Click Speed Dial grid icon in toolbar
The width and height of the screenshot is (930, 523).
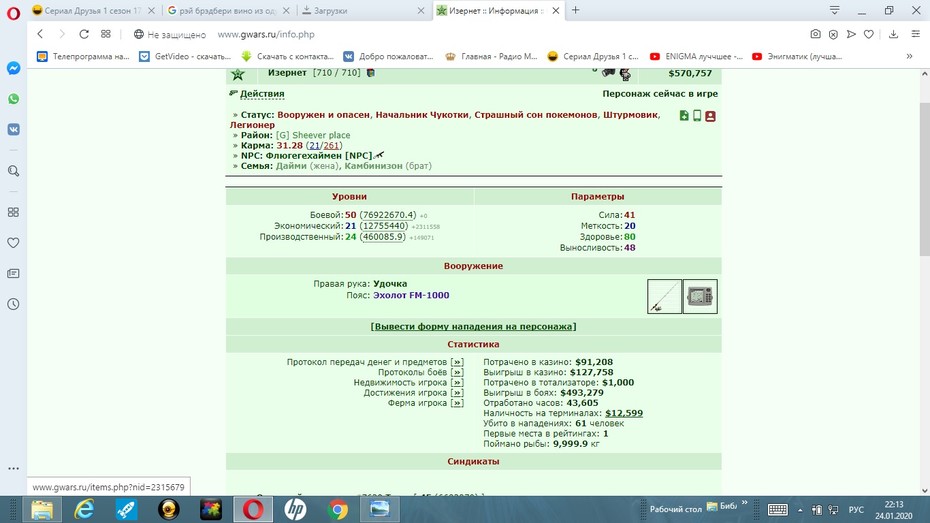[x=106, y=34]
